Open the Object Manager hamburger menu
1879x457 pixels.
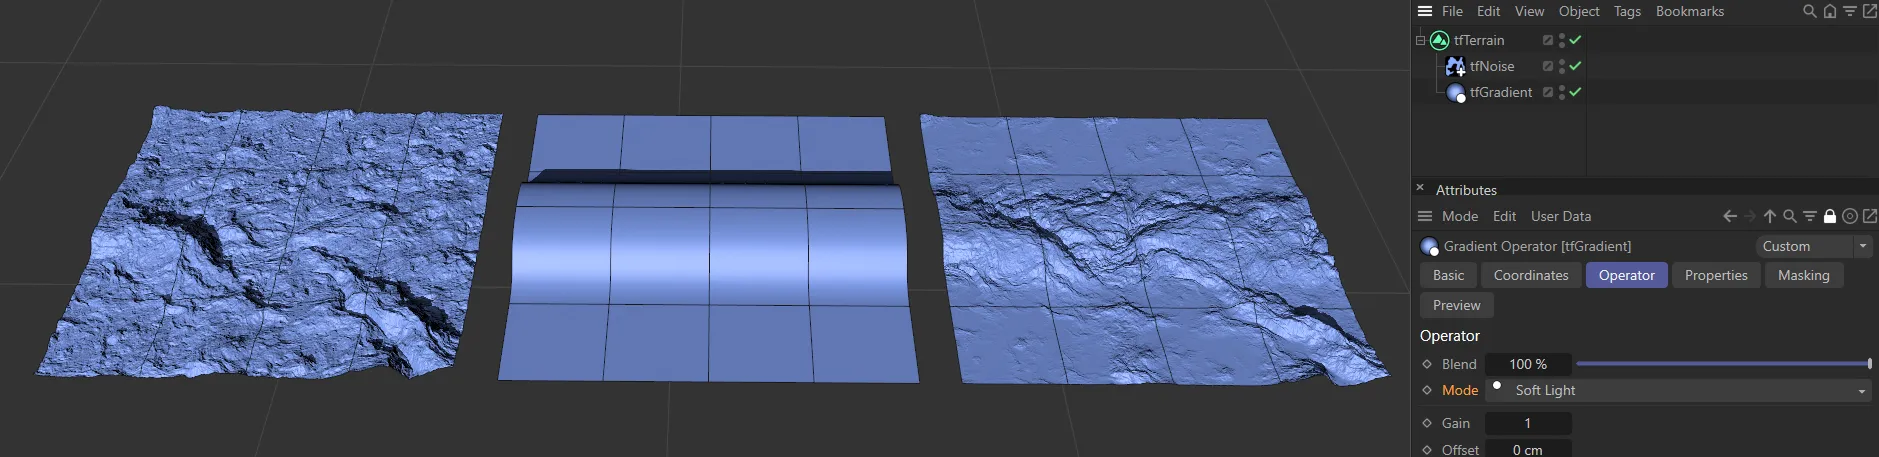[x=1425, y=11]
